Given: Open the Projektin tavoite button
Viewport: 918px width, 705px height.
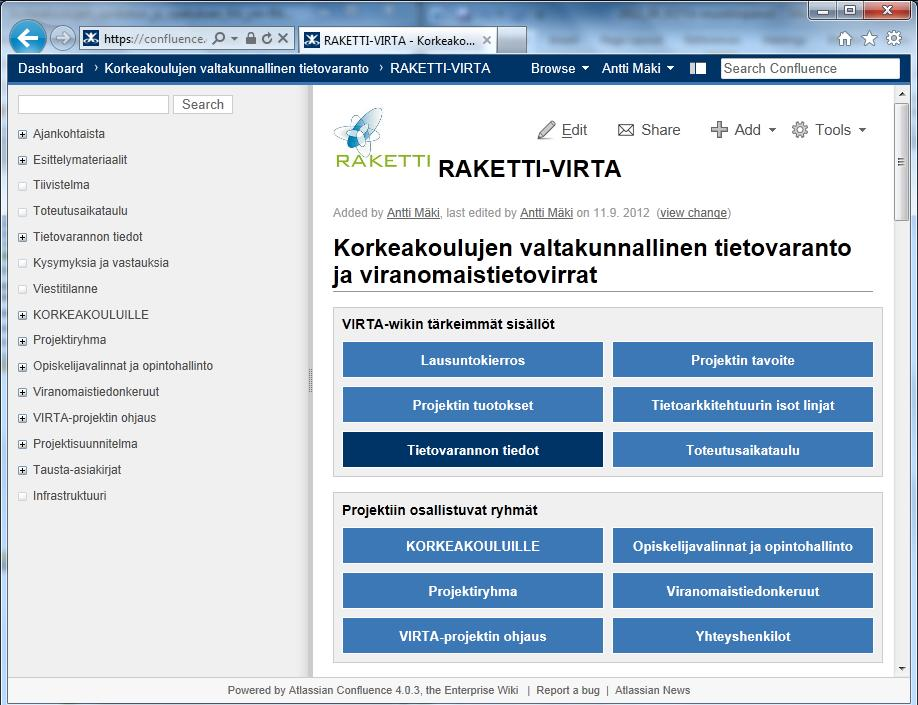Looking at the screenshot, I should coord(742,360).
